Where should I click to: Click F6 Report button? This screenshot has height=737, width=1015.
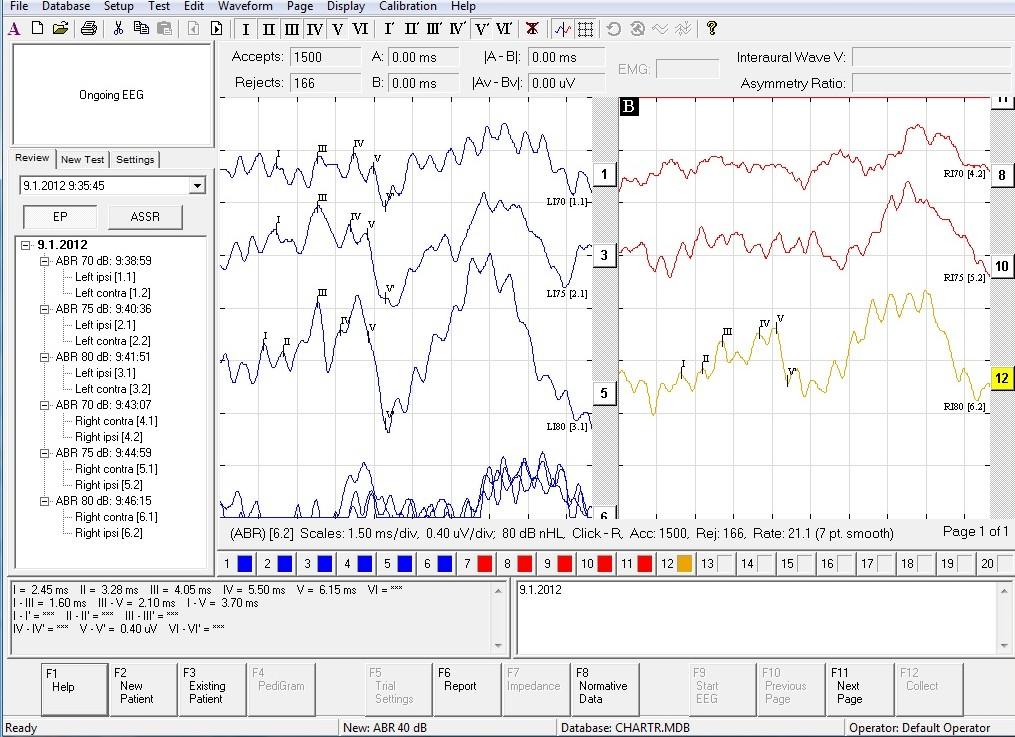coord(467,689)
